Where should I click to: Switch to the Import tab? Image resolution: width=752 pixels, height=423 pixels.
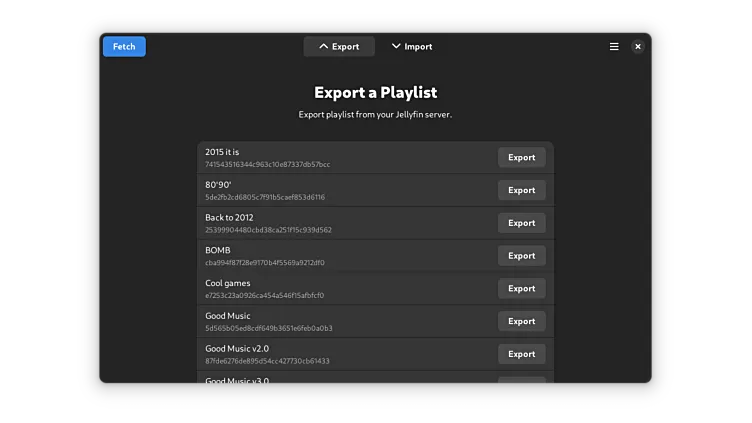click(411, 46)
